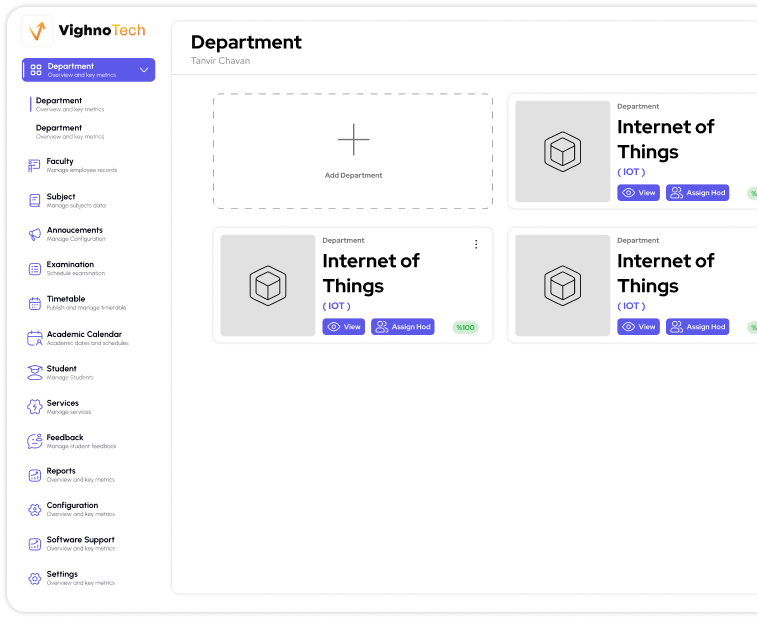Click the VighnoTech brand name
The height and width of the screenshot is (619, 757).
pos(102,30)
